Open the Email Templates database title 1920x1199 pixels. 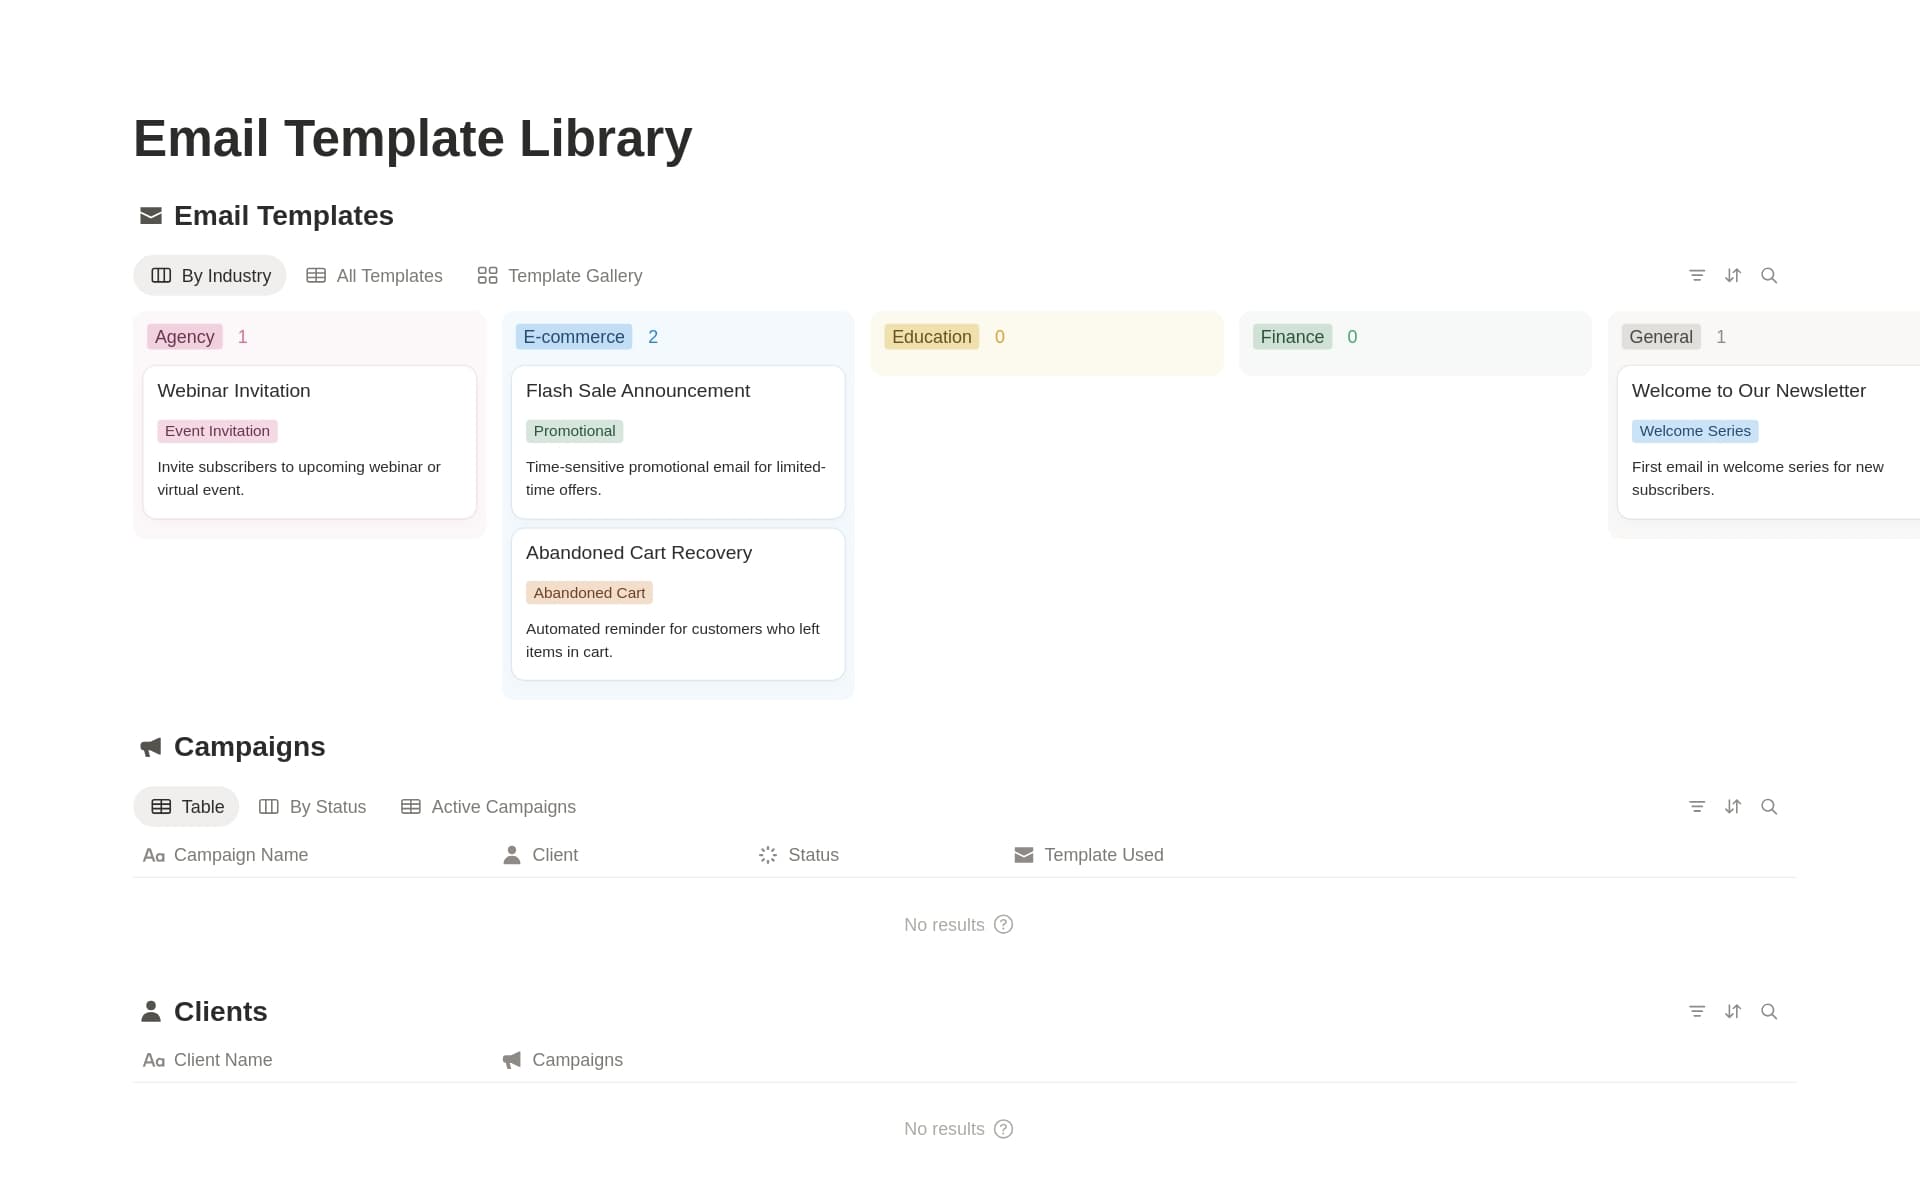(284, 216)
